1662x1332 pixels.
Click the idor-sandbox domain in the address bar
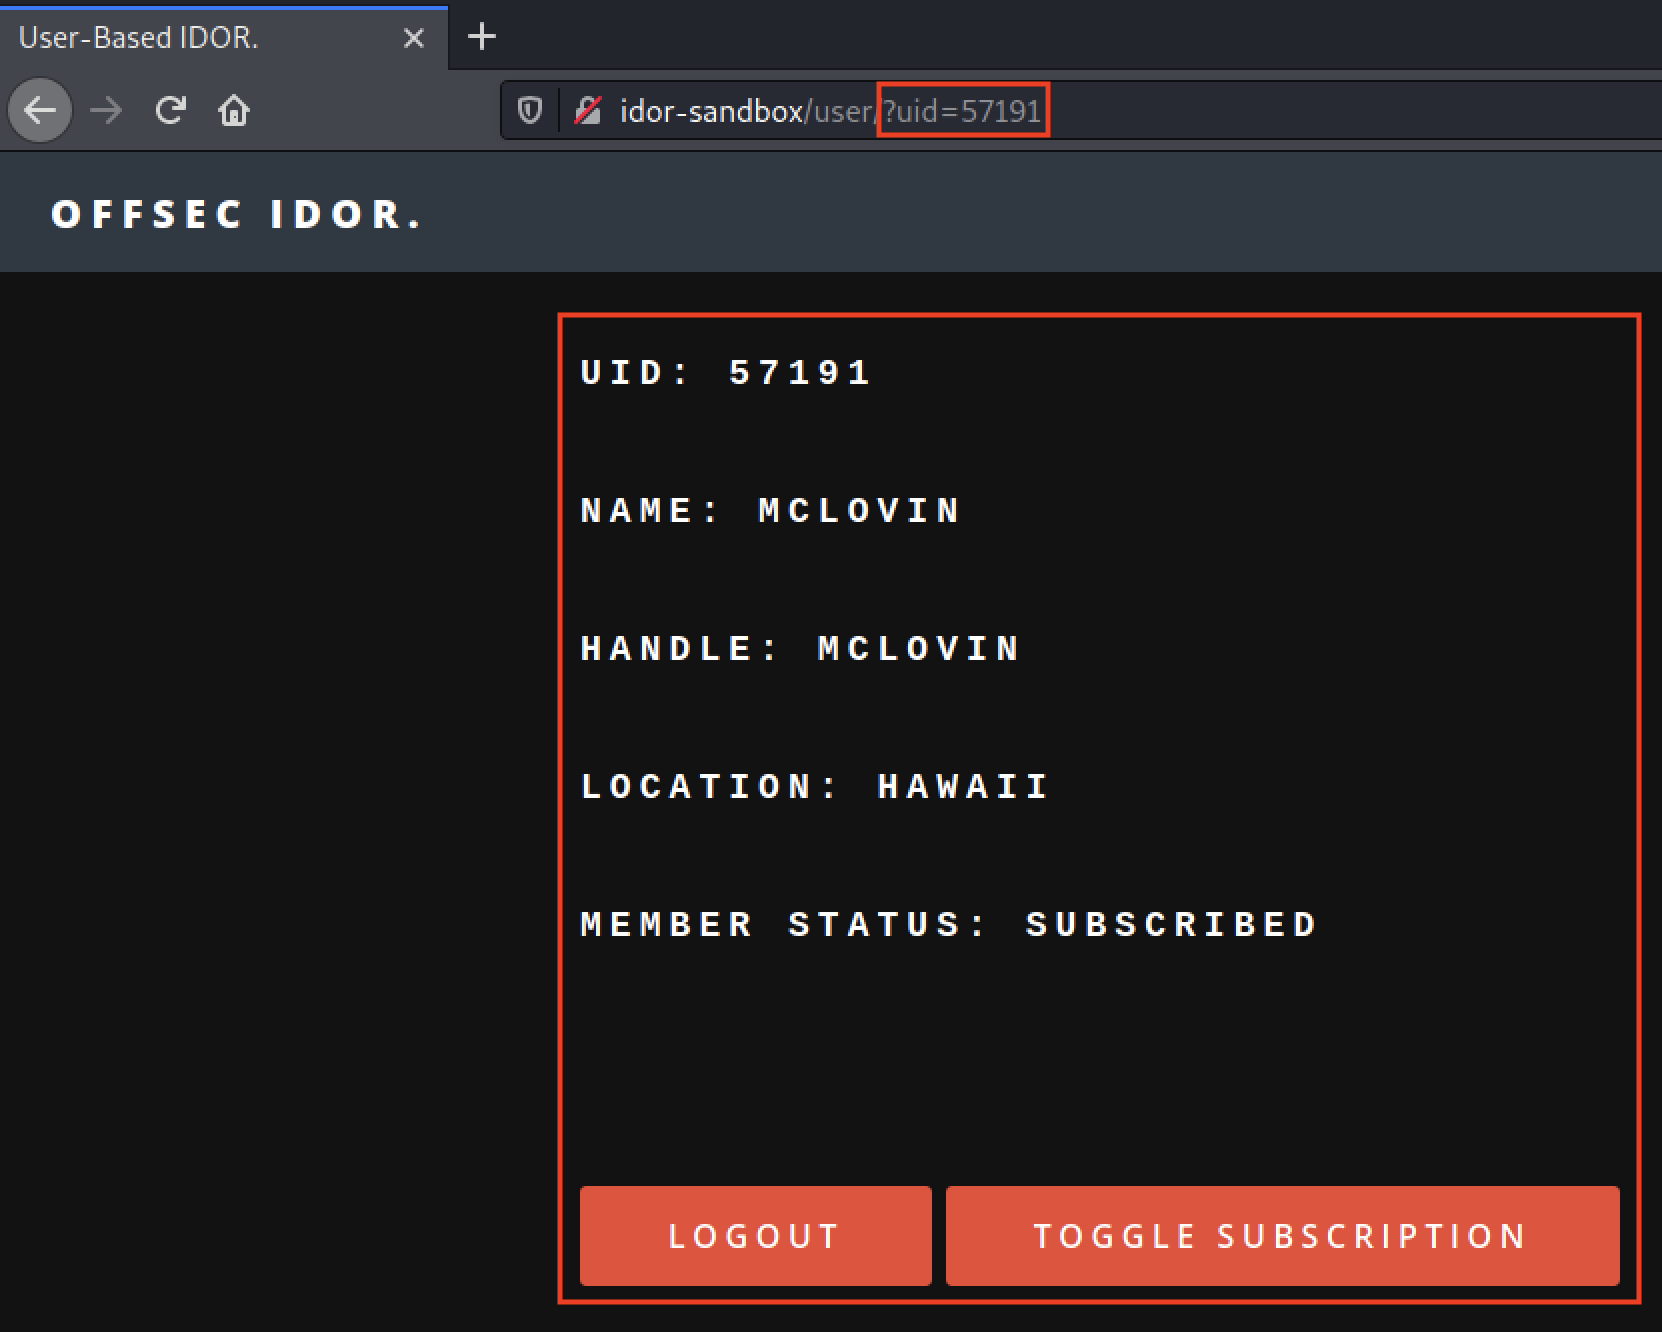(x=711, y=111)
